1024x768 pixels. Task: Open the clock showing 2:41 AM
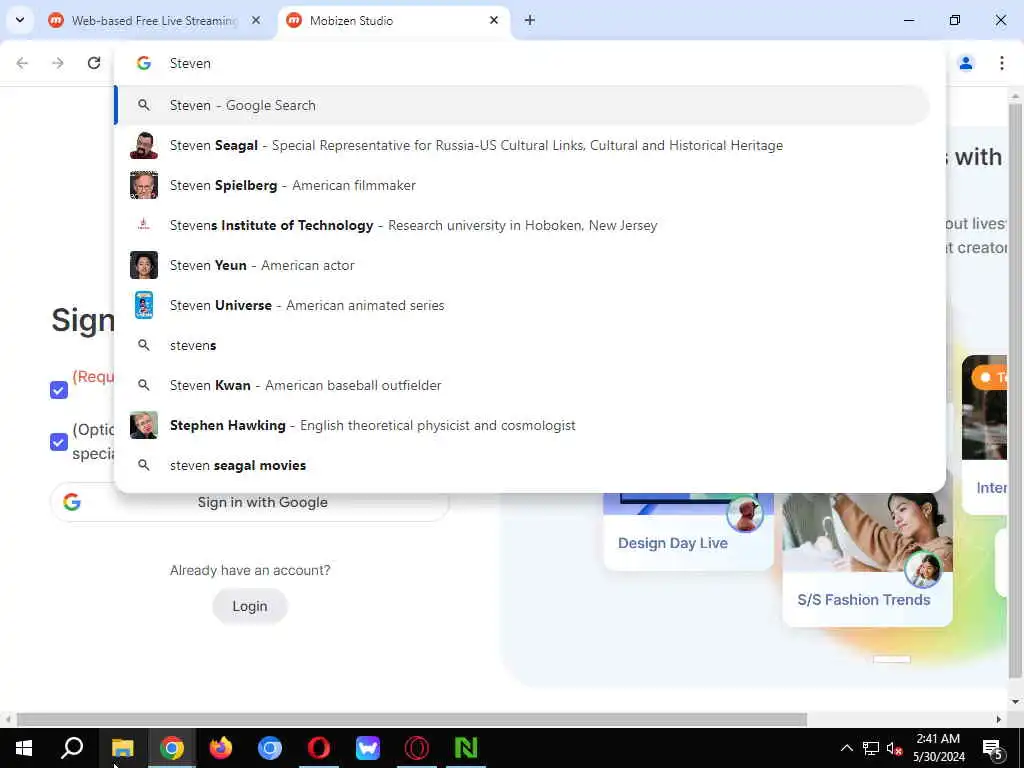[938, 748]
